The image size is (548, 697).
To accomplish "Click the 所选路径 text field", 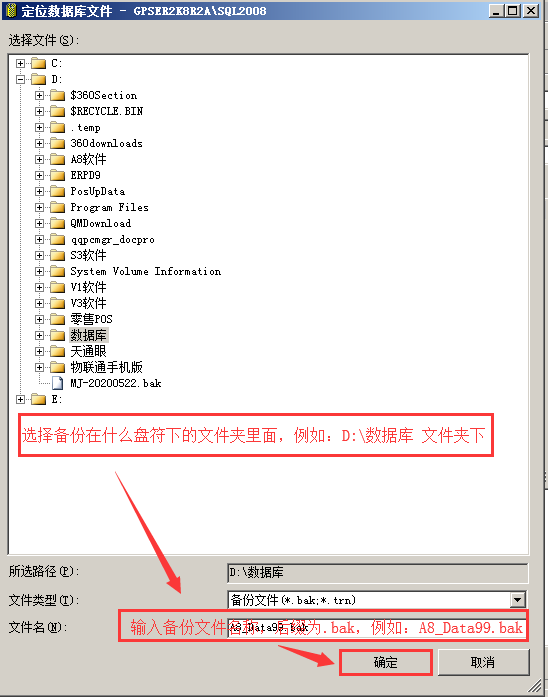I will click(x=377, y=573).
